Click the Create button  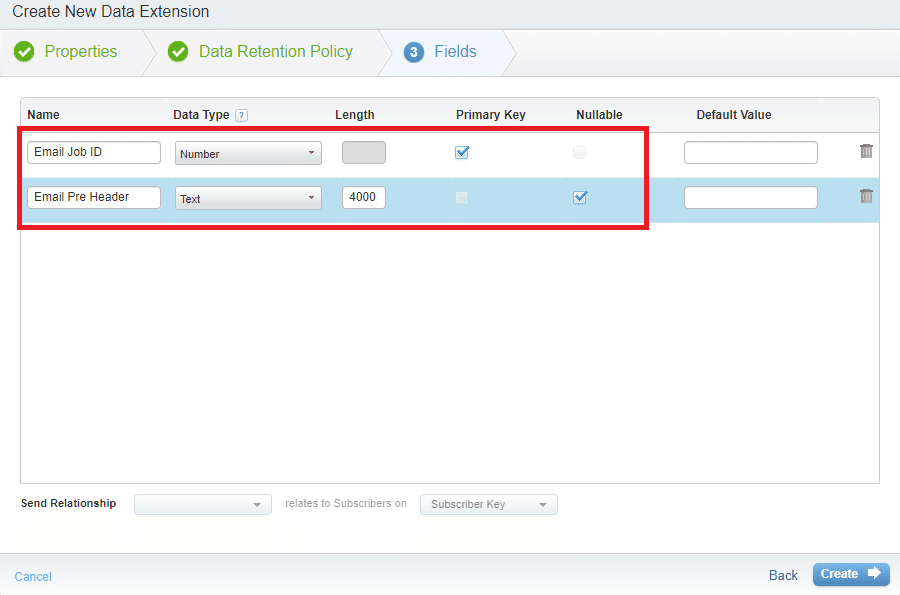(851, 574)
